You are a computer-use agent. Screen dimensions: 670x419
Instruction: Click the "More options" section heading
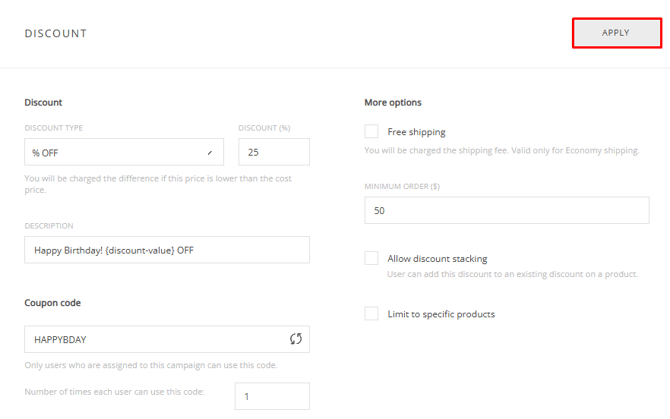click(x=393, y=102)
